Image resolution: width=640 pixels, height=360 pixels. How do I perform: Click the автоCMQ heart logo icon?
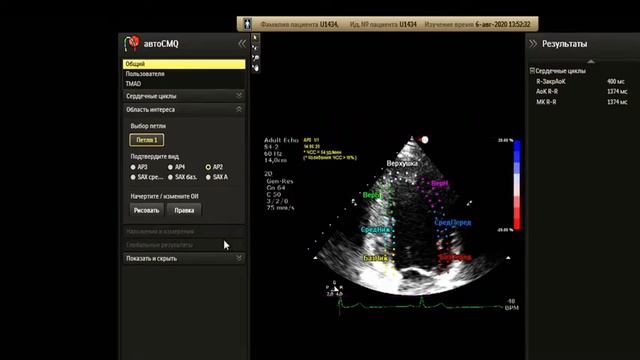pos(132,43)
